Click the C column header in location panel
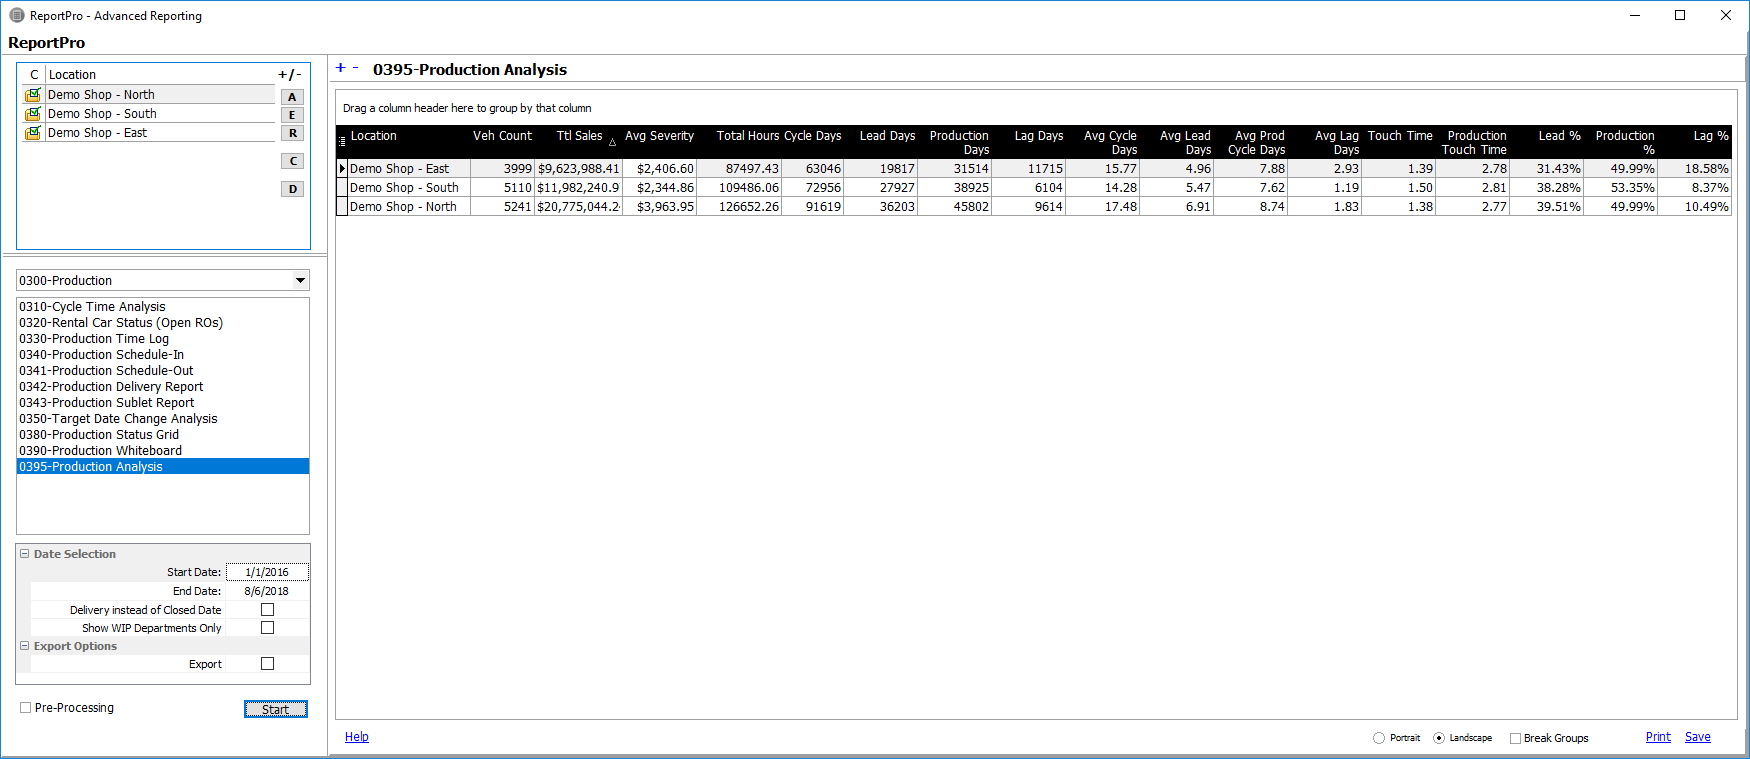The image size is (1750, 759). [34, 75]
